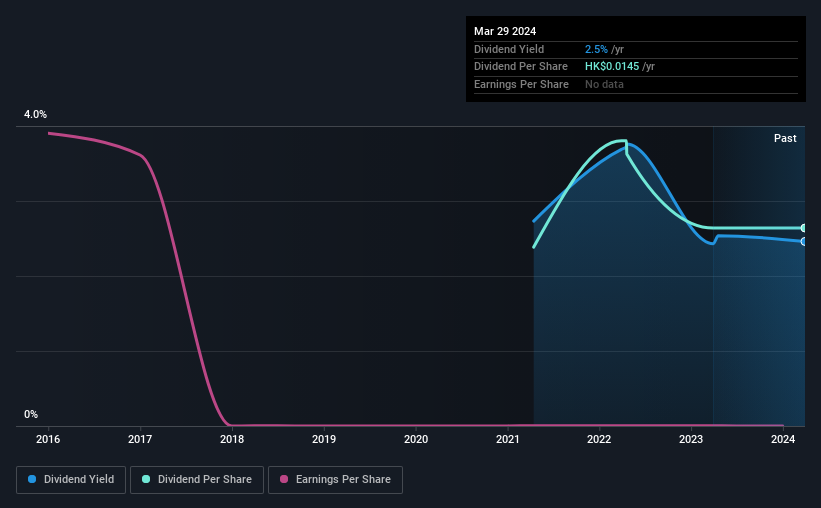Click the 2.5% dividend yield value in tooltip
821x508 pixels.
596,49
